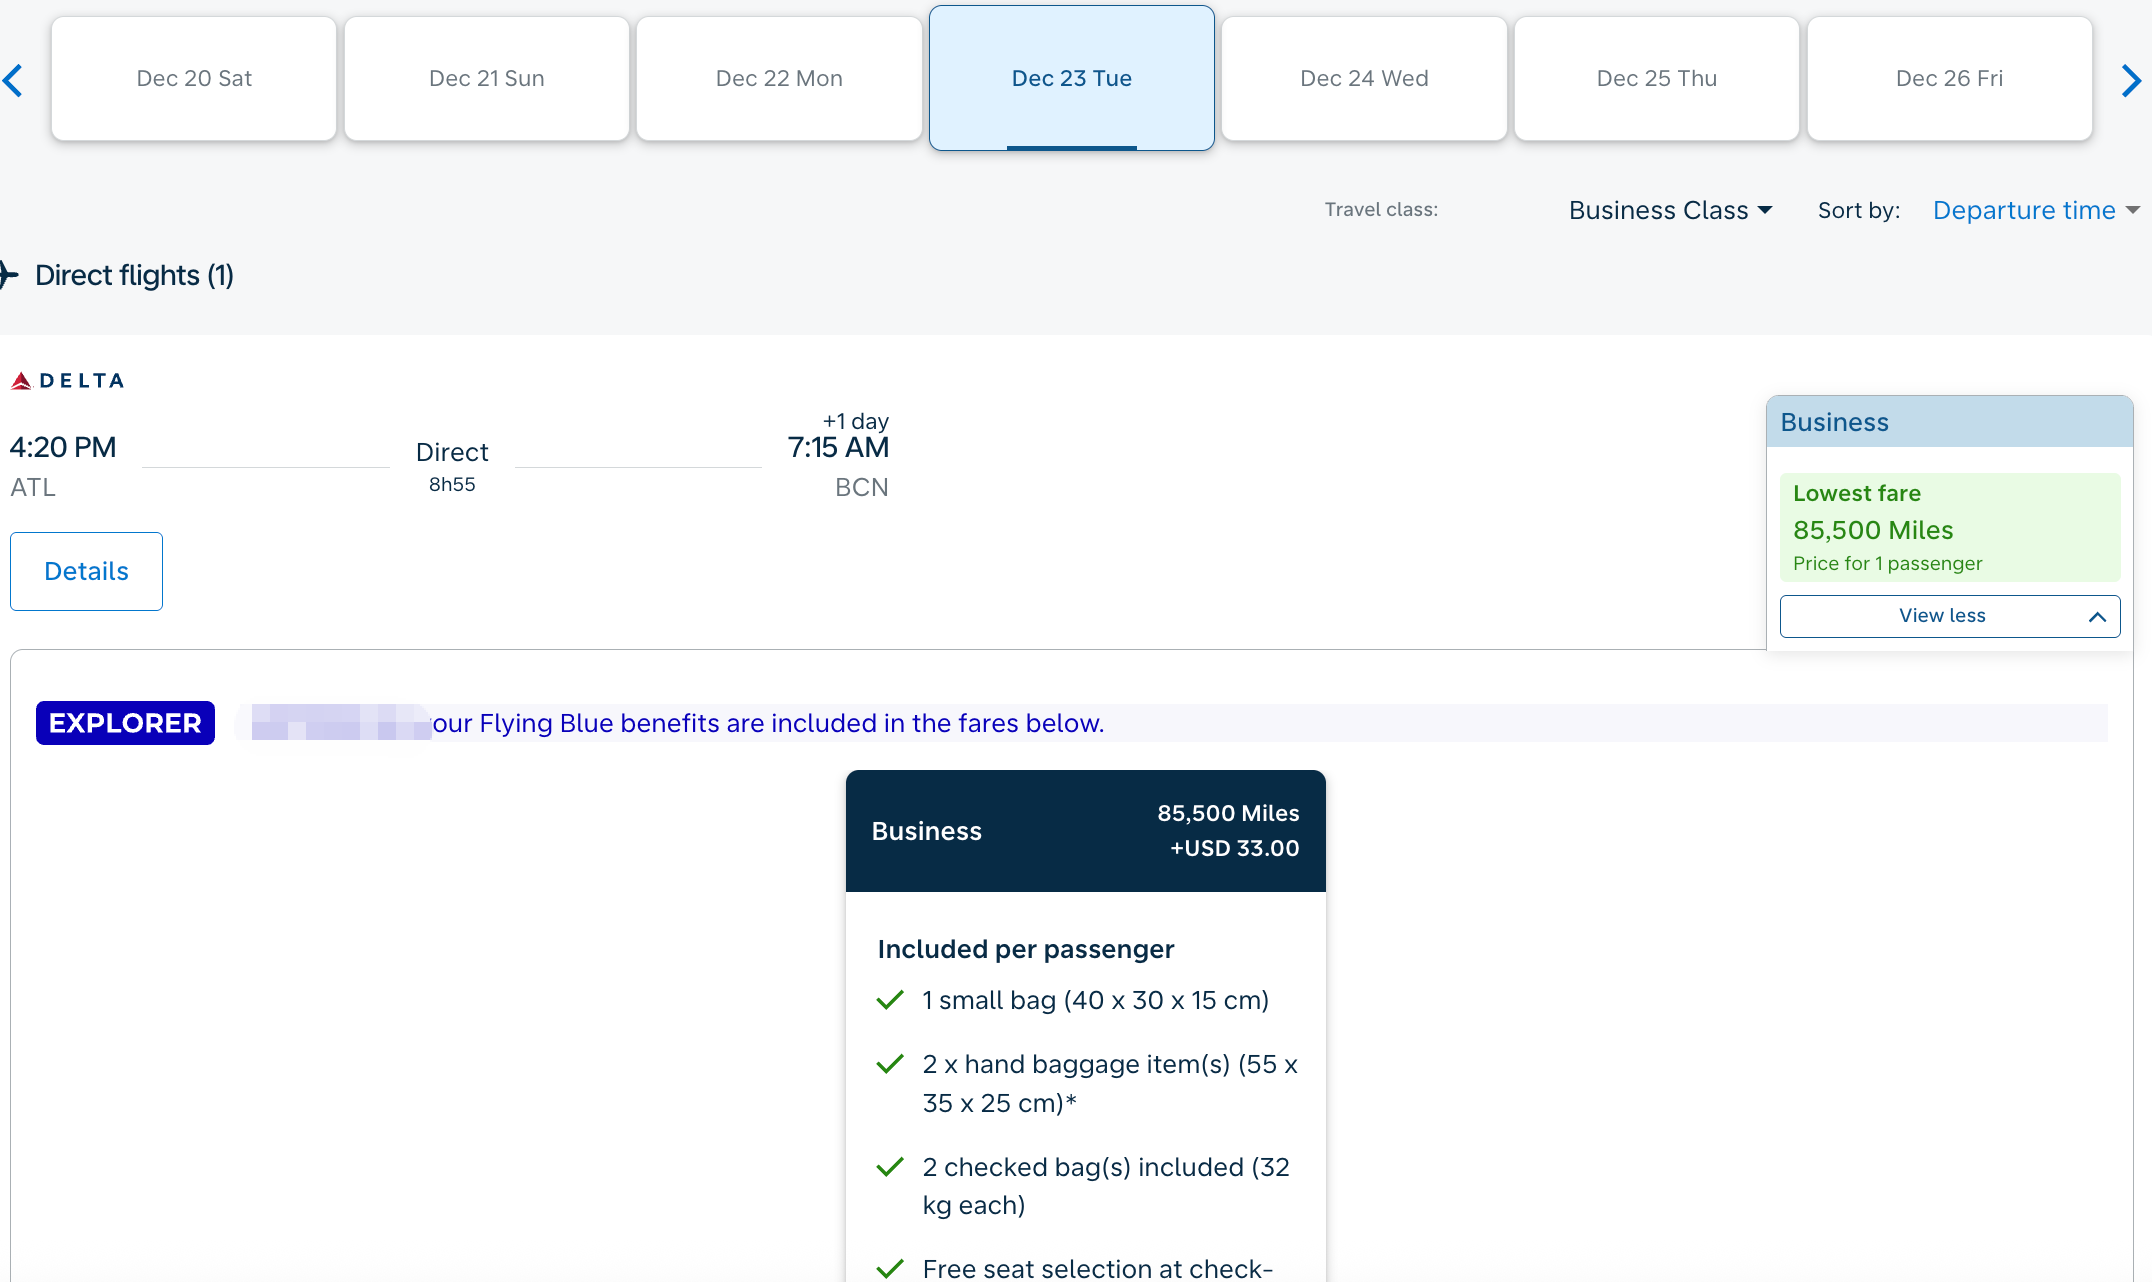Click Price for 1 passenger text

(1887, 563)
